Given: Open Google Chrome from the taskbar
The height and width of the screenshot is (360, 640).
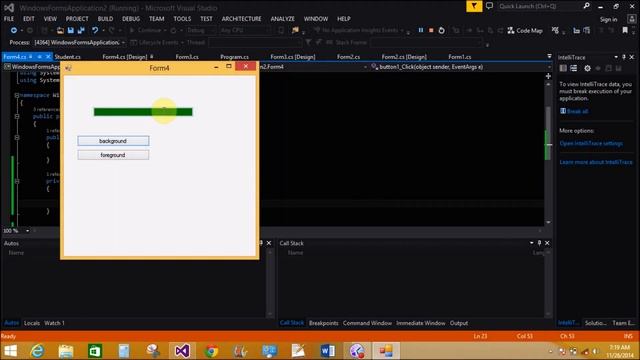Looking at the screenshot, I should tap(211, 351).
